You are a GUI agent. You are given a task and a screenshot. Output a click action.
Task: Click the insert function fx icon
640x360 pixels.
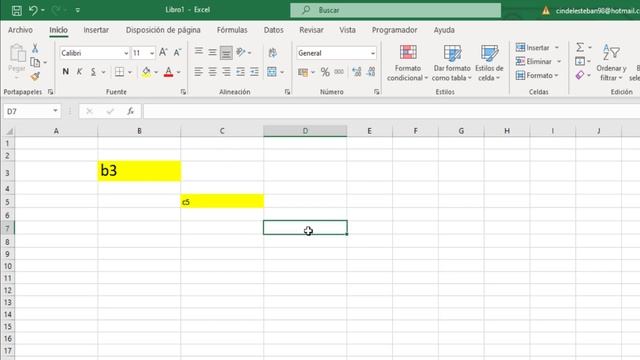click(x=131, y=111)
